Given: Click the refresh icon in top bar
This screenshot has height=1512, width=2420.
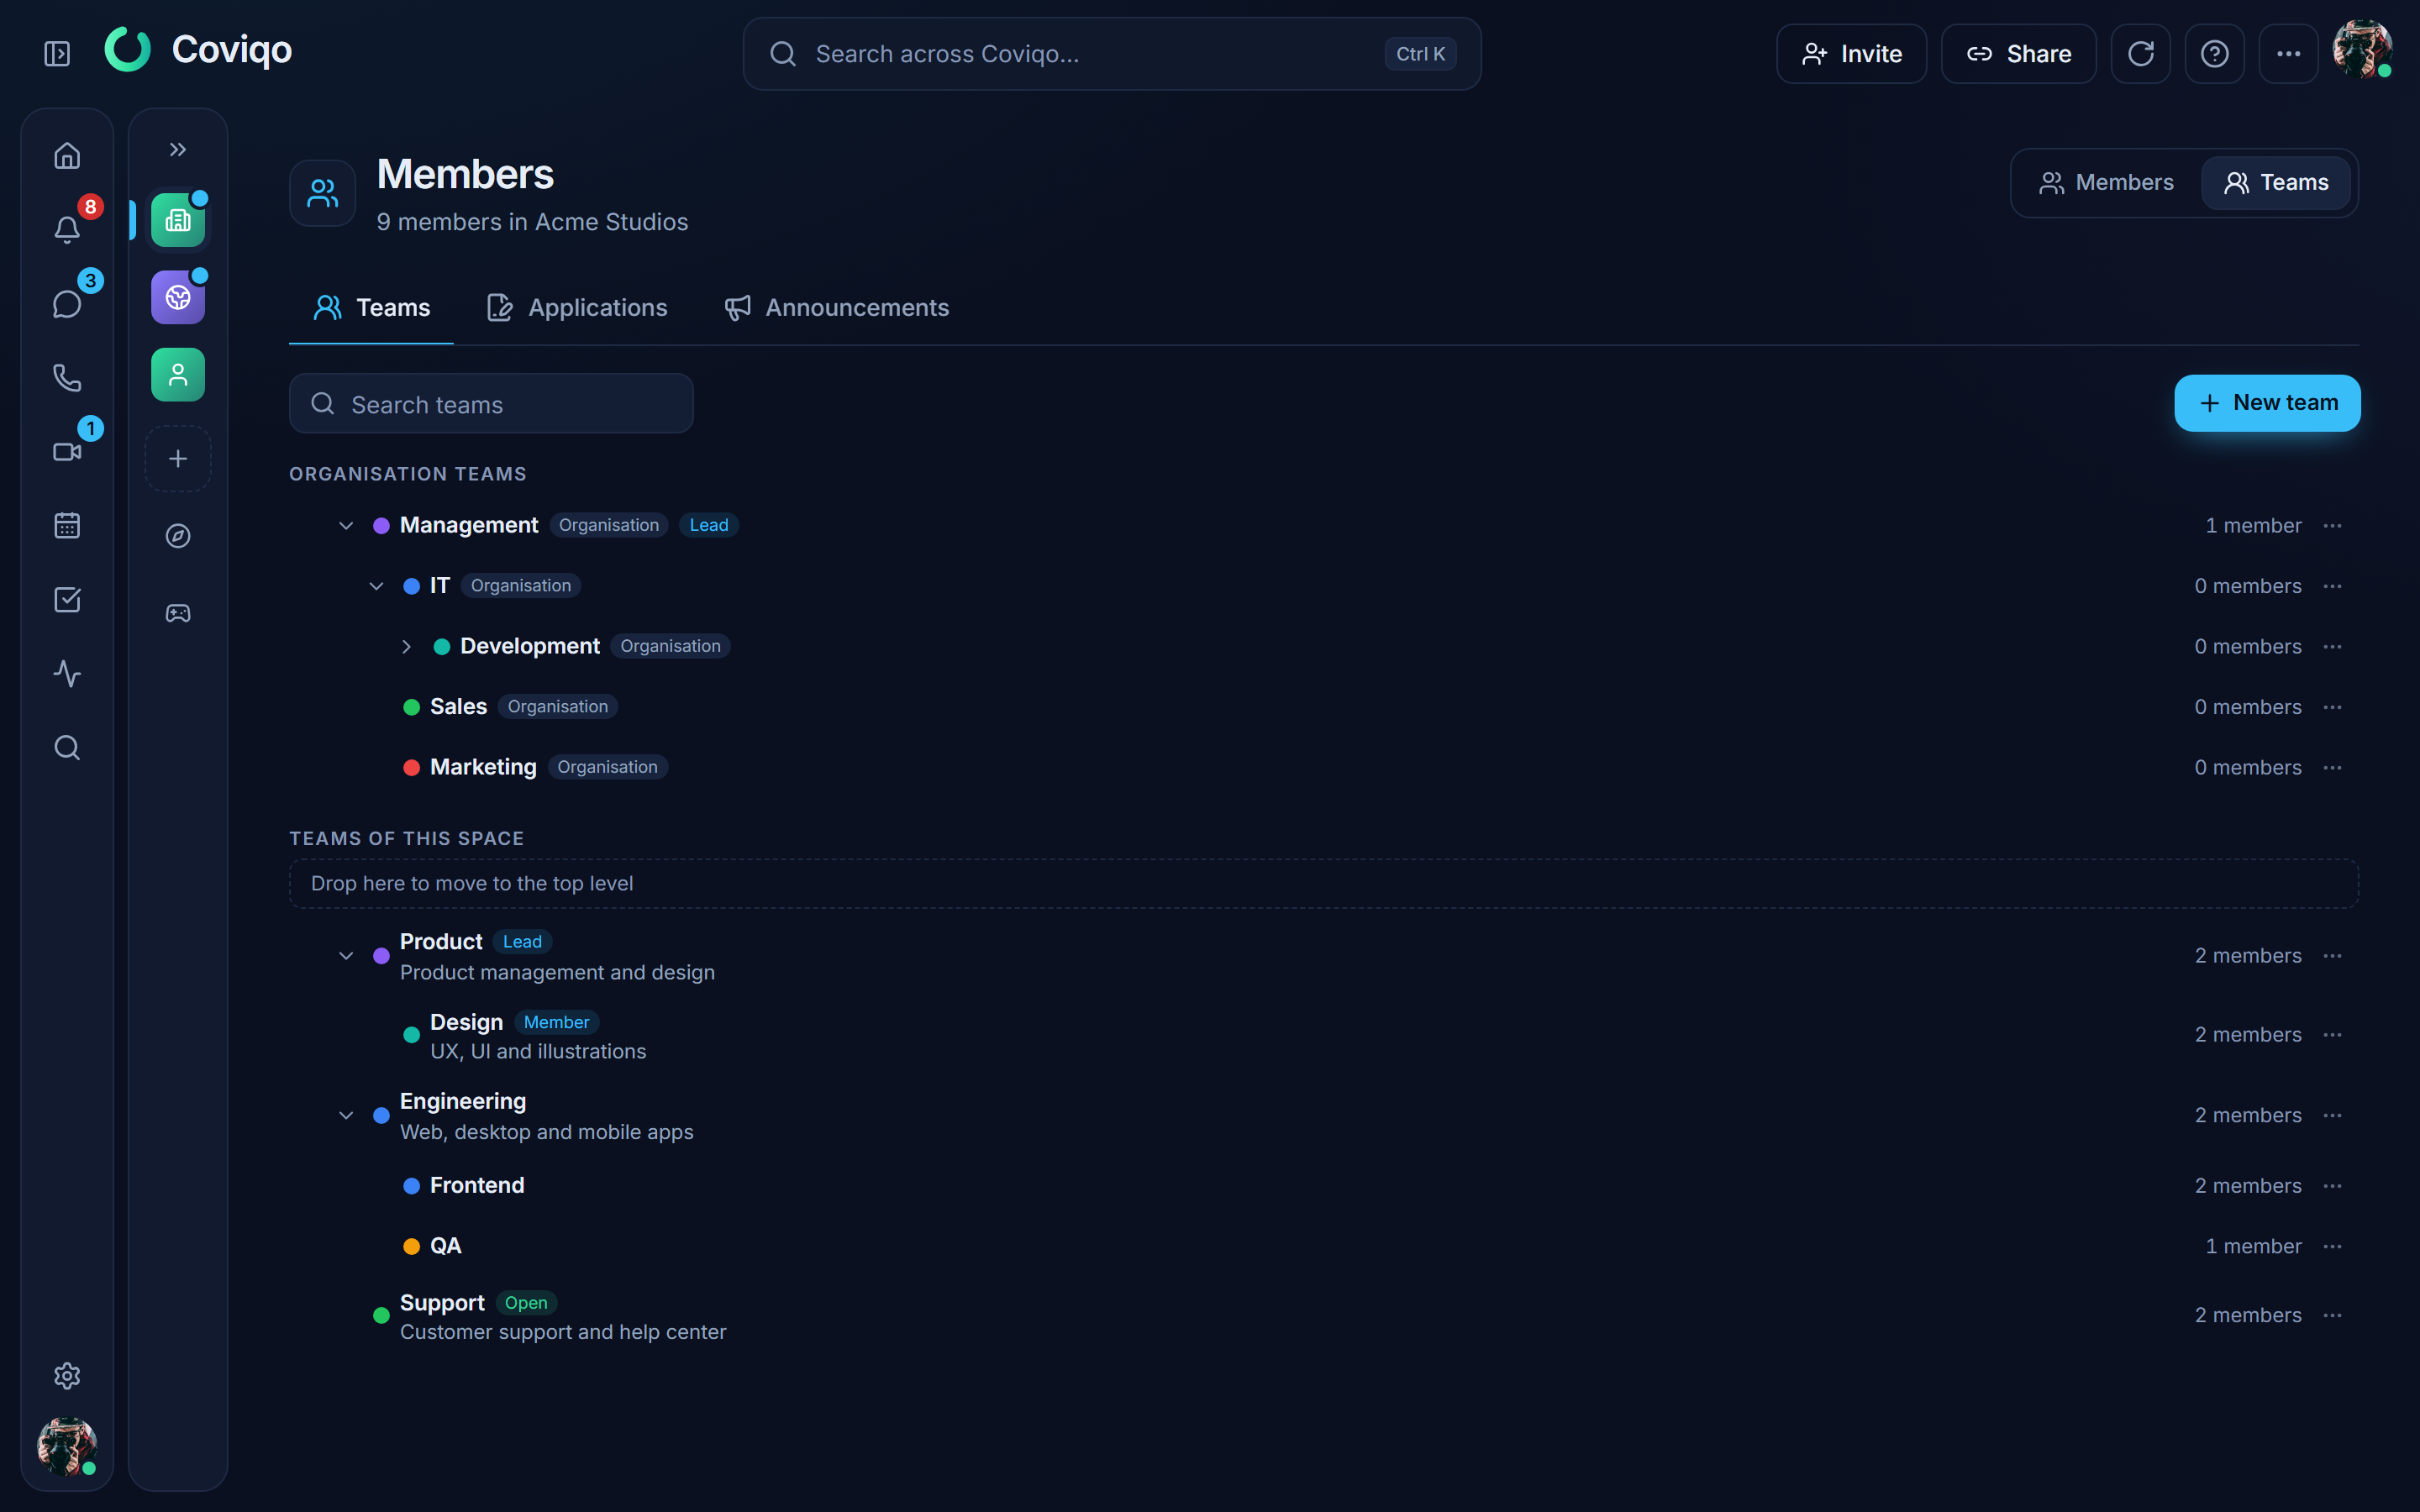Looking at the screenshot, I should coord(2140,54).
